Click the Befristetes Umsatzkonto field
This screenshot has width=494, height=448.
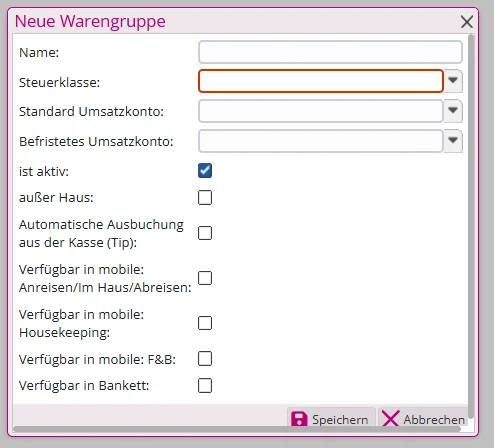(x=321, y=141)
